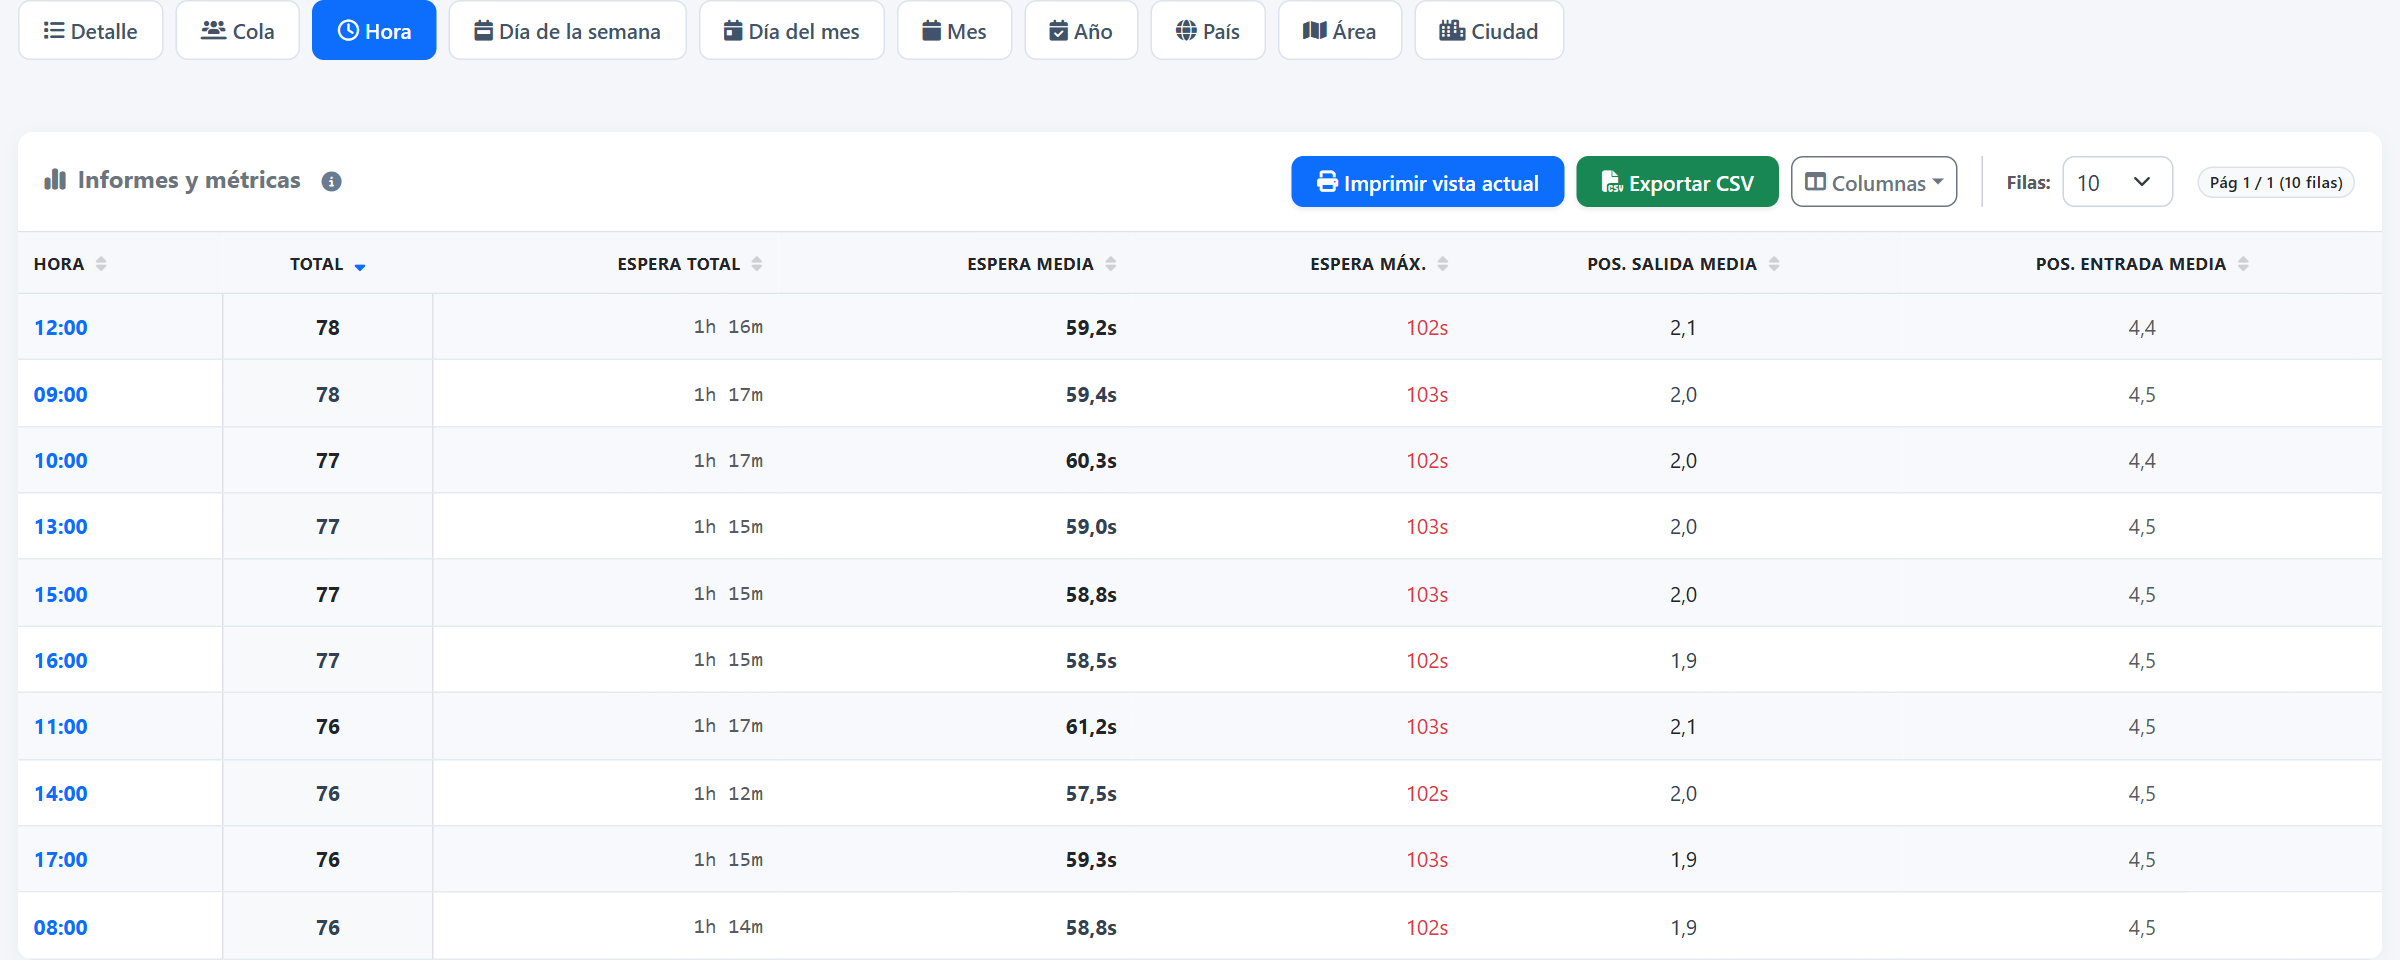Click the active Hora tab
The height and width of the screenshot is (960, 2400).
(374, 31)
